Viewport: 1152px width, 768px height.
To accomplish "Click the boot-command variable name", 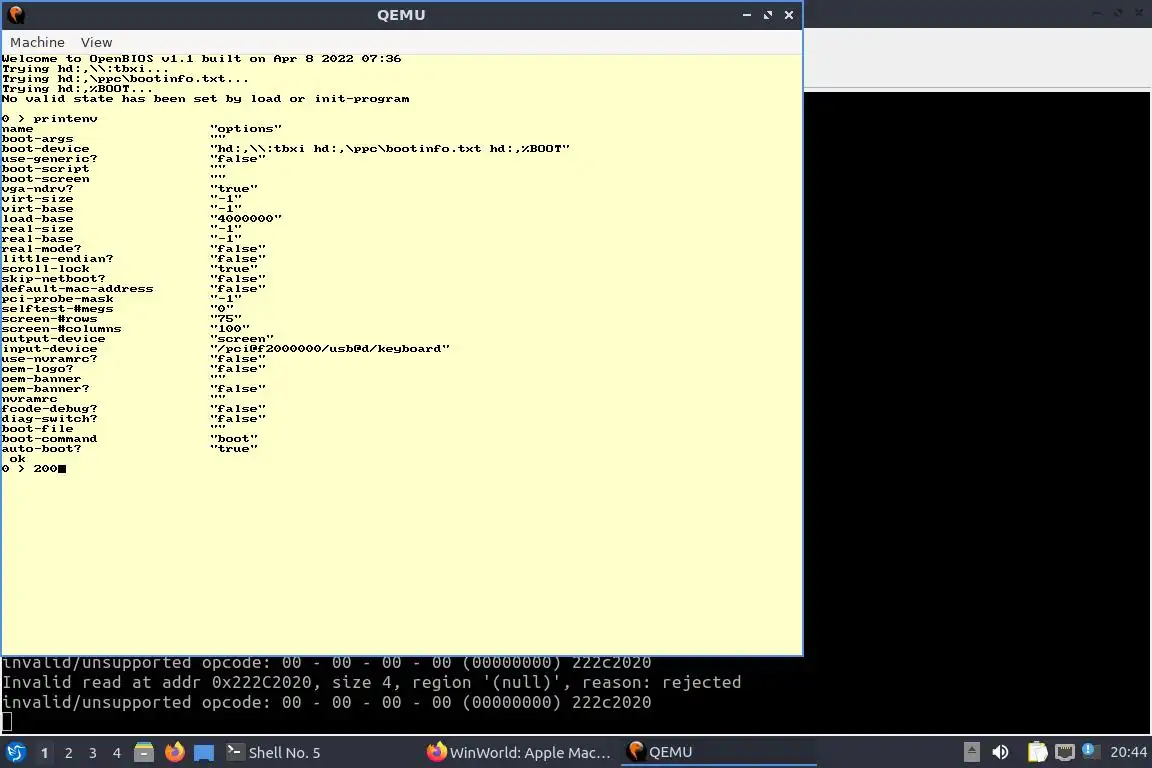I will 49,439.
